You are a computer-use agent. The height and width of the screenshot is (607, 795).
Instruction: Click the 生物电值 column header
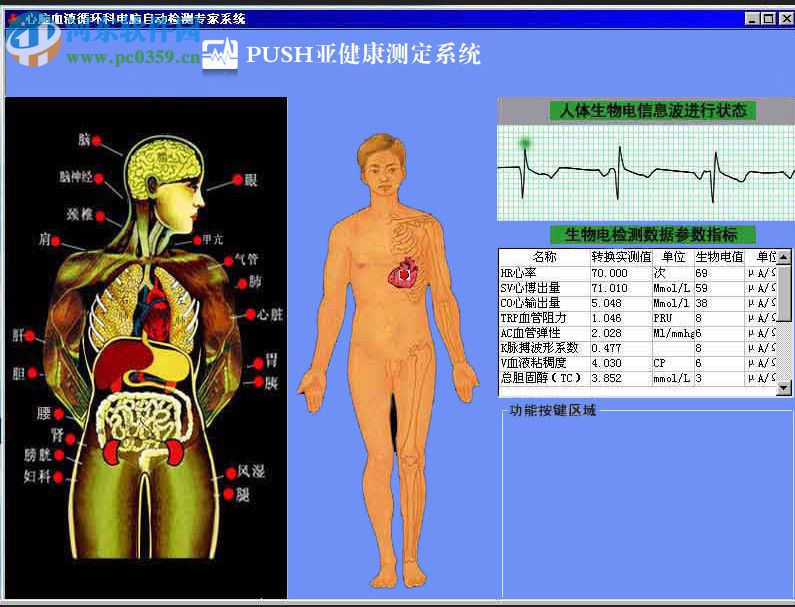point(719,257)
